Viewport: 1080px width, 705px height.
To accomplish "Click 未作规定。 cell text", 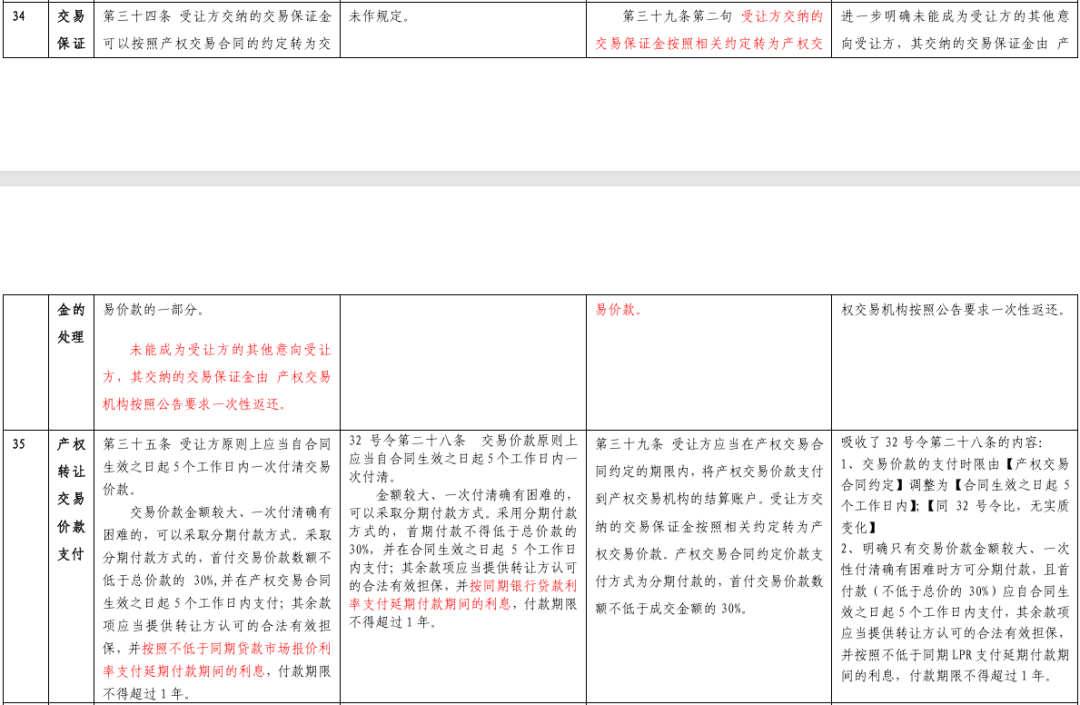I will point(380,16).
